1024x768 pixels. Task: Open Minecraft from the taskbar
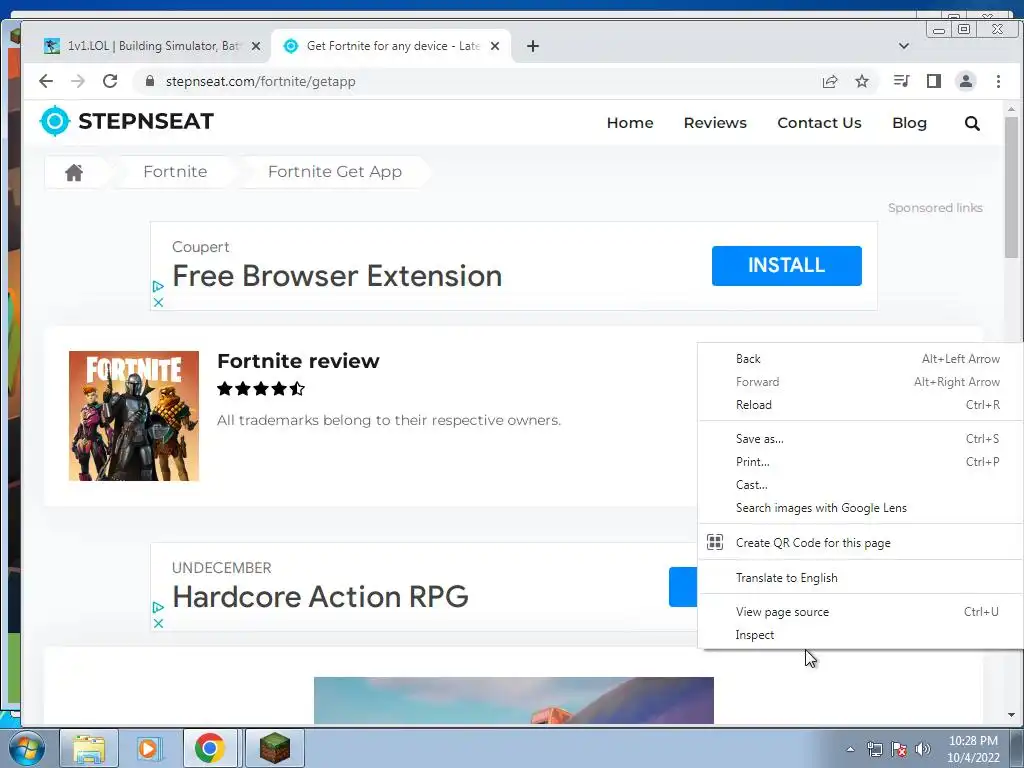click(274, 748)
